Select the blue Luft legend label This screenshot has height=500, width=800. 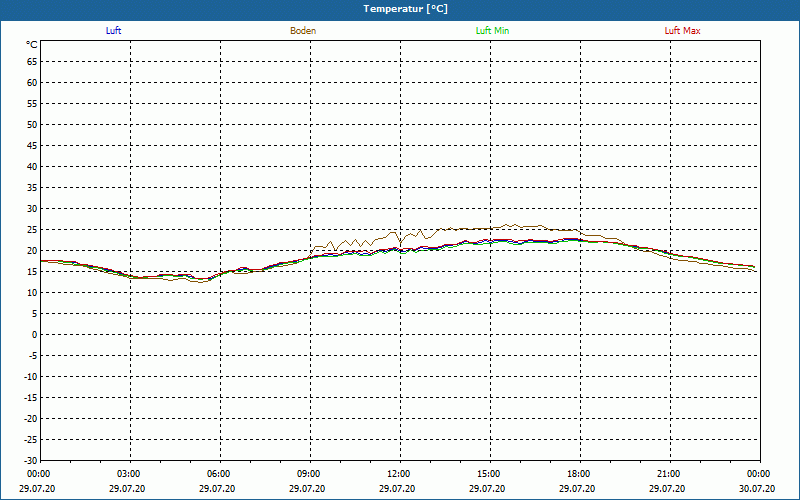pyautogui.click(x=113, y=31)
